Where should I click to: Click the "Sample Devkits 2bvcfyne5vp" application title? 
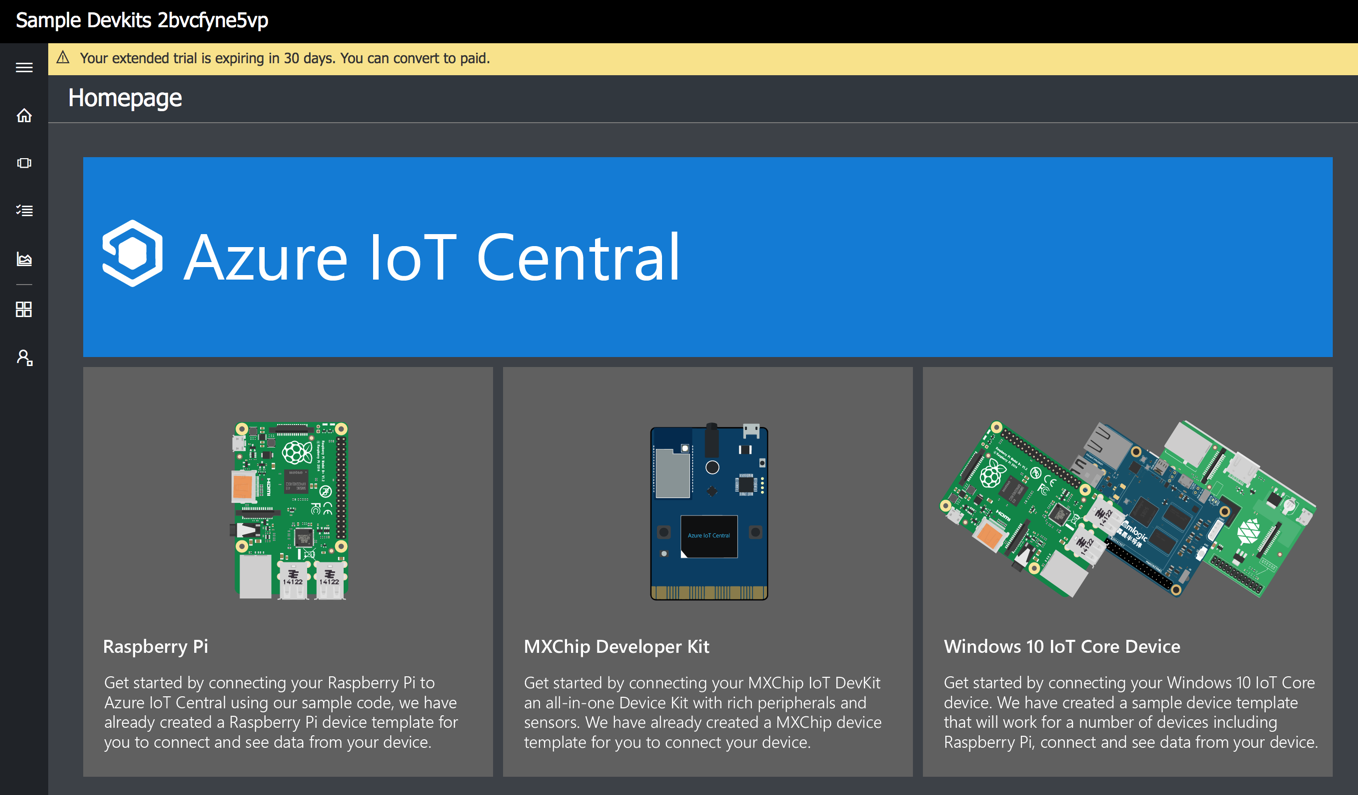tap(142, 20)
